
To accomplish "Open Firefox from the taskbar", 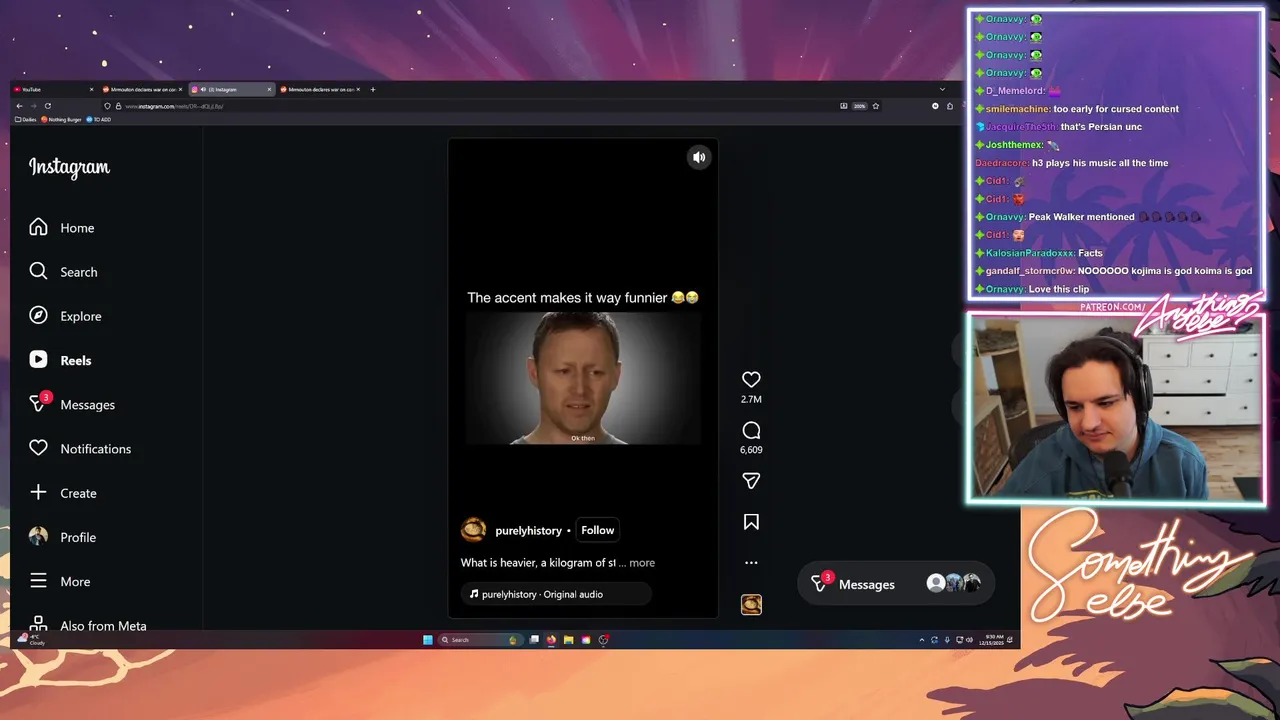I will pyautogui.click(x=551, y=640).
